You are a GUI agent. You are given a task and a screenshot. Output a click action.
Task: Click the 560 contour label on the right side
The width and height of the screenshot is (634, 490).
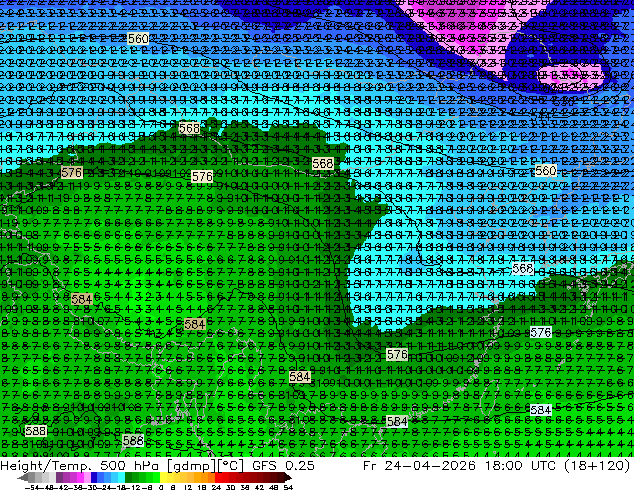[x=545, y=171]
